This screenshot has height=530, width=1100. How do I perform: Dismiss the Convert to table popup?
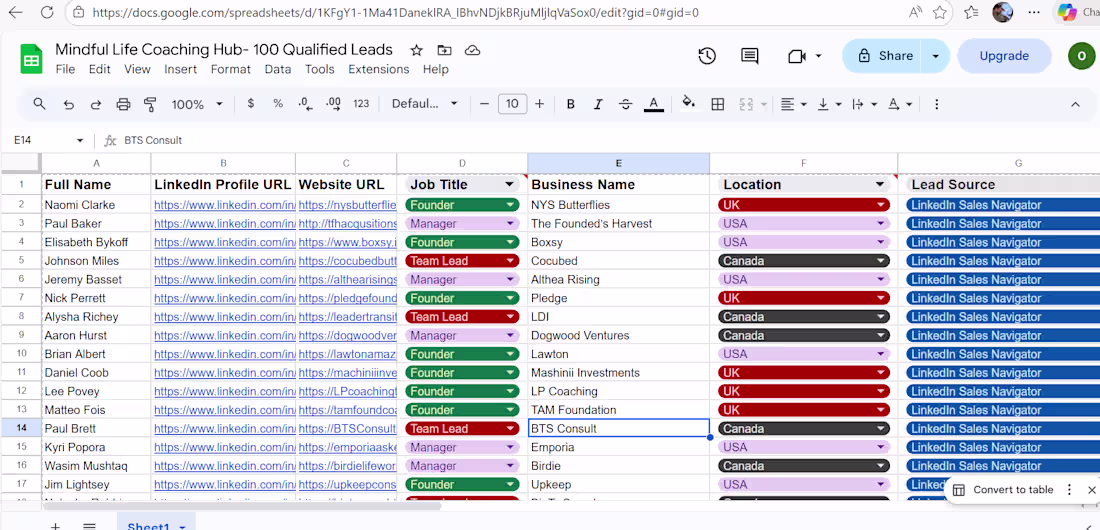[1092, 490]
